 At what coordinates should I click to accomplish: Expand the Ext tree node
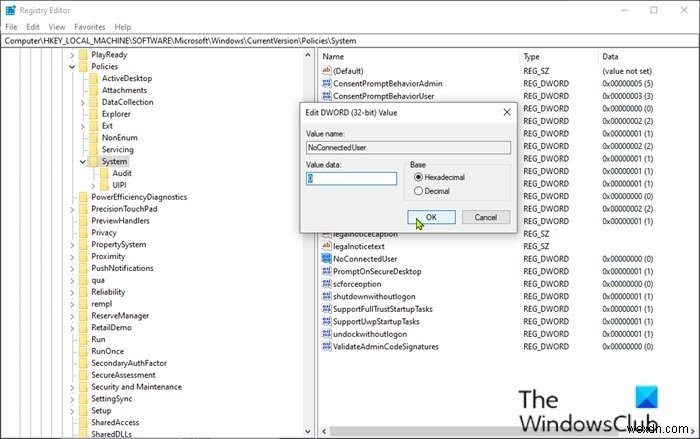[83, 126]
